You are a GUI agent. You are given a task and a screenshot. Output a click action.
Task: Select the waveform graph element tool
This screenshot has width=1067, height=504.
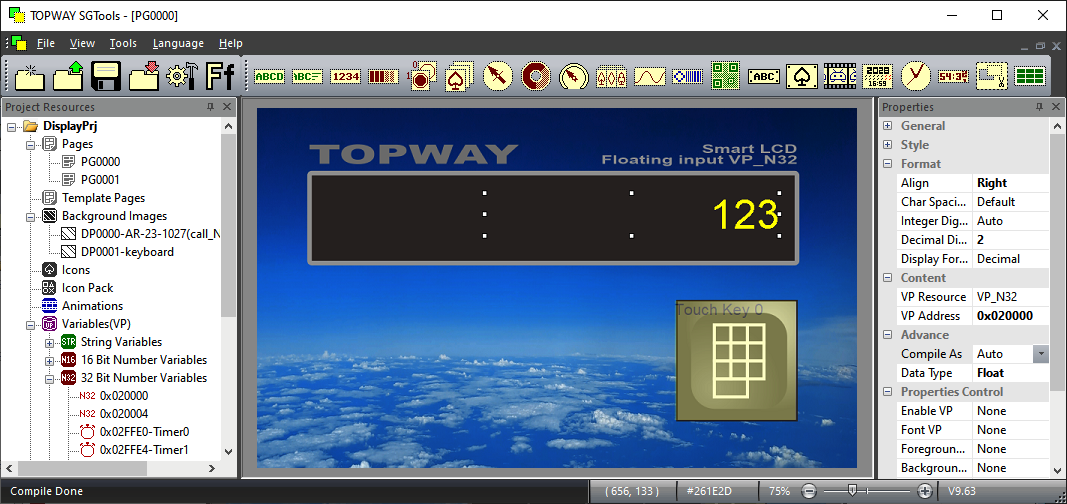[x=649, y=76]
